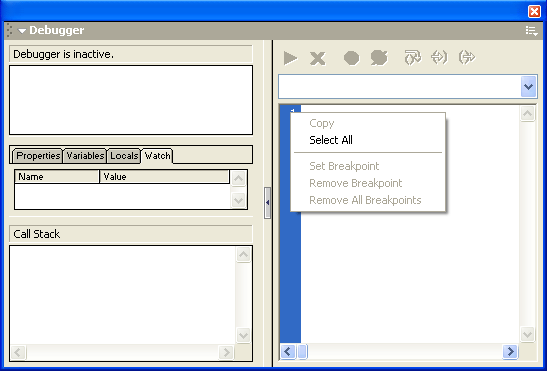Click the Step Over icon
The height and width of the screenshot is (371, 547).
click(x=412, y=57)
